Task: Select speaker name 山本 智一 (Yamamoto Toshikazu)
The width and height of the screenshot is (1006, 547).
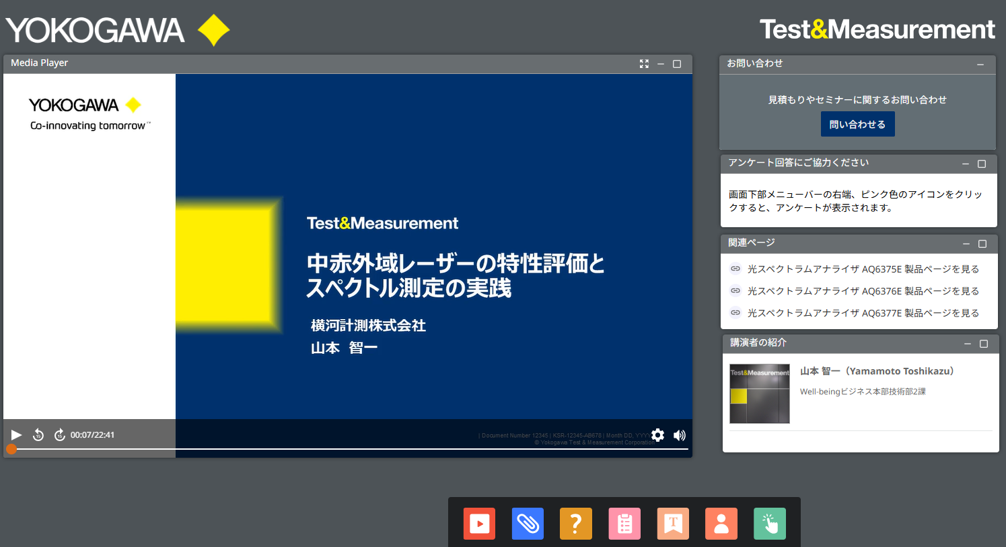Action: 877,371
